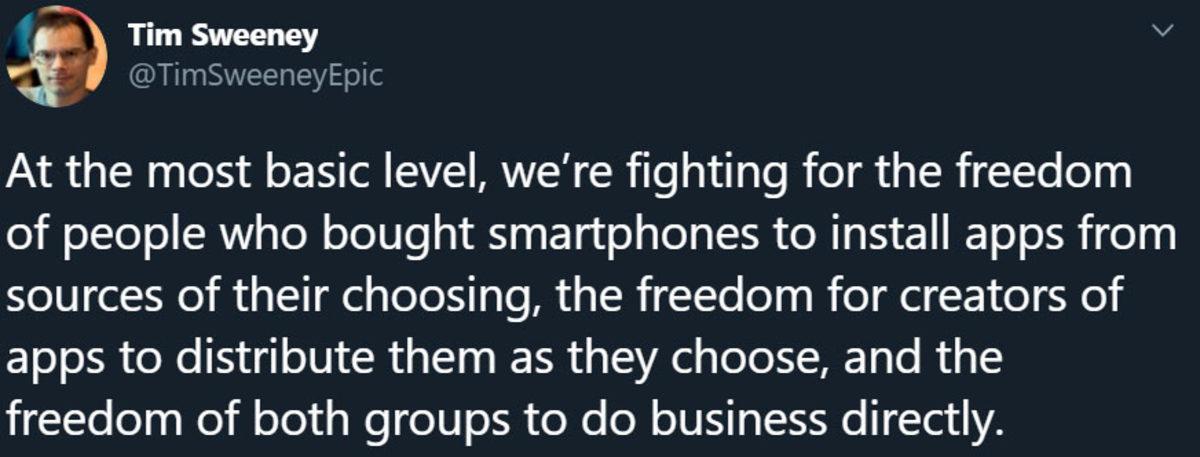The image size is (1200, 457).
Task: Open the tweet options chevron menu
Action: click(1162, 32)
